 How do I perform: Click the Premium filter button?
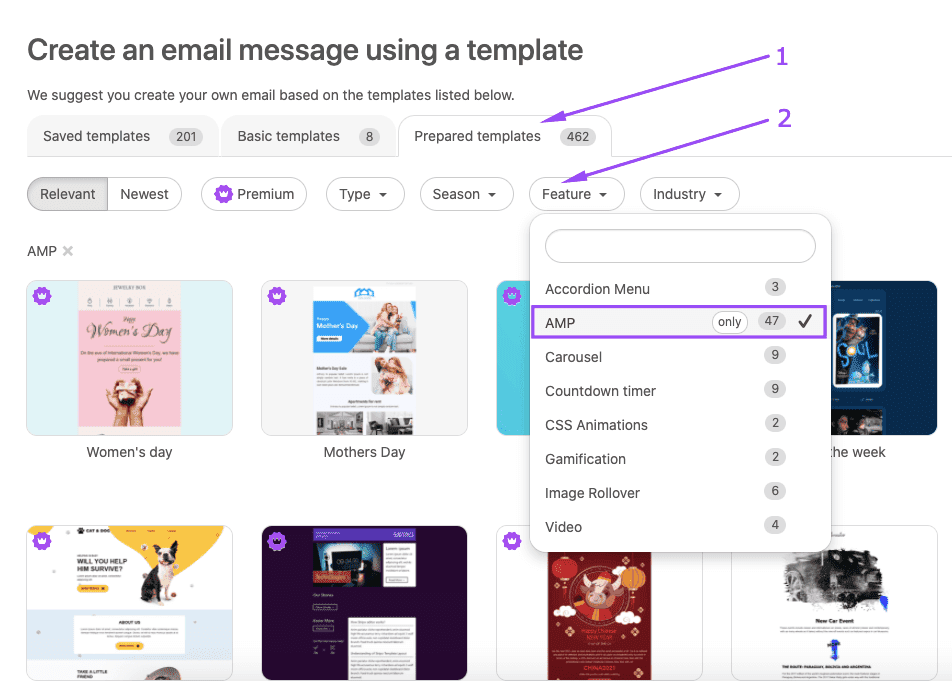point(254,194)
